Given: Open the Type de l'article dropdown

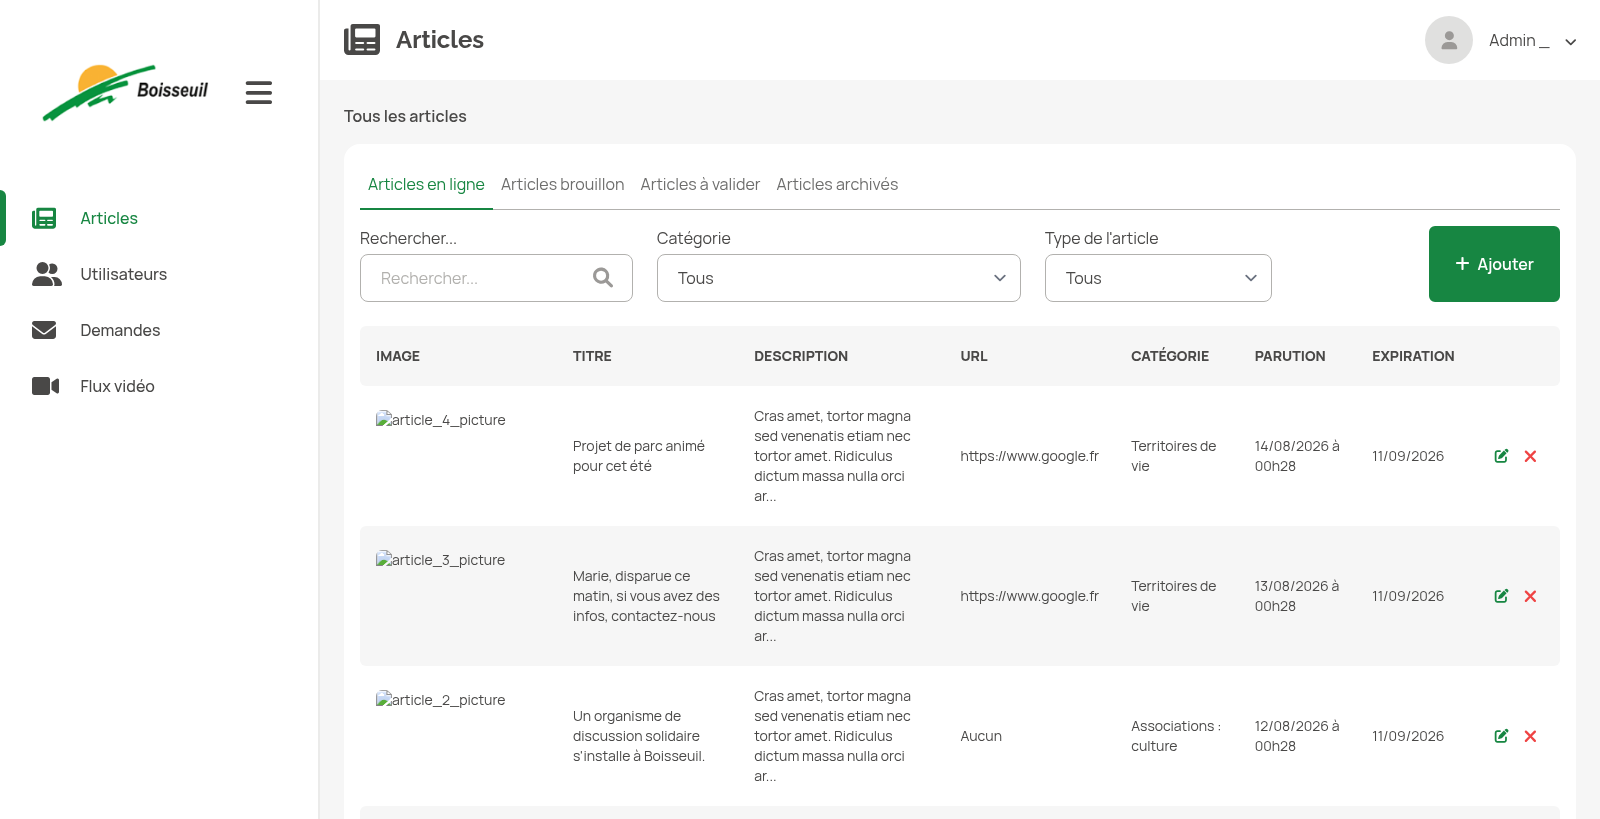Looking at the screenshot, I should click(1158, 278).
